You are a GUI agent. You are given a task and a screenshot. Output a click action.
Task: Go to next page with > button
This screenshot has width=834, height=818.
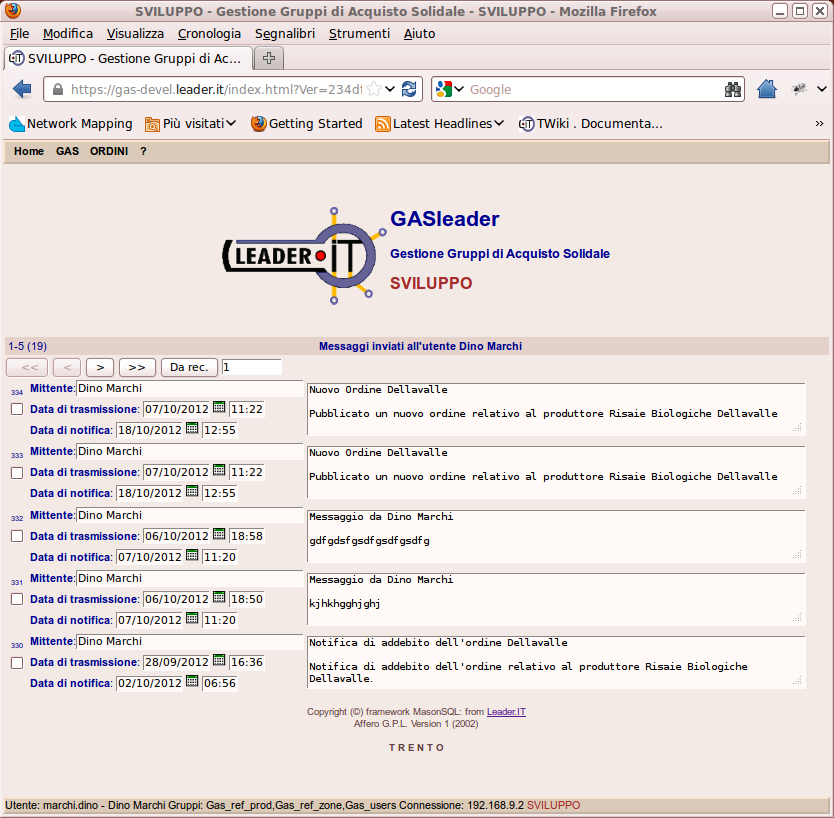pyautogui.click(x=100, y=367)
